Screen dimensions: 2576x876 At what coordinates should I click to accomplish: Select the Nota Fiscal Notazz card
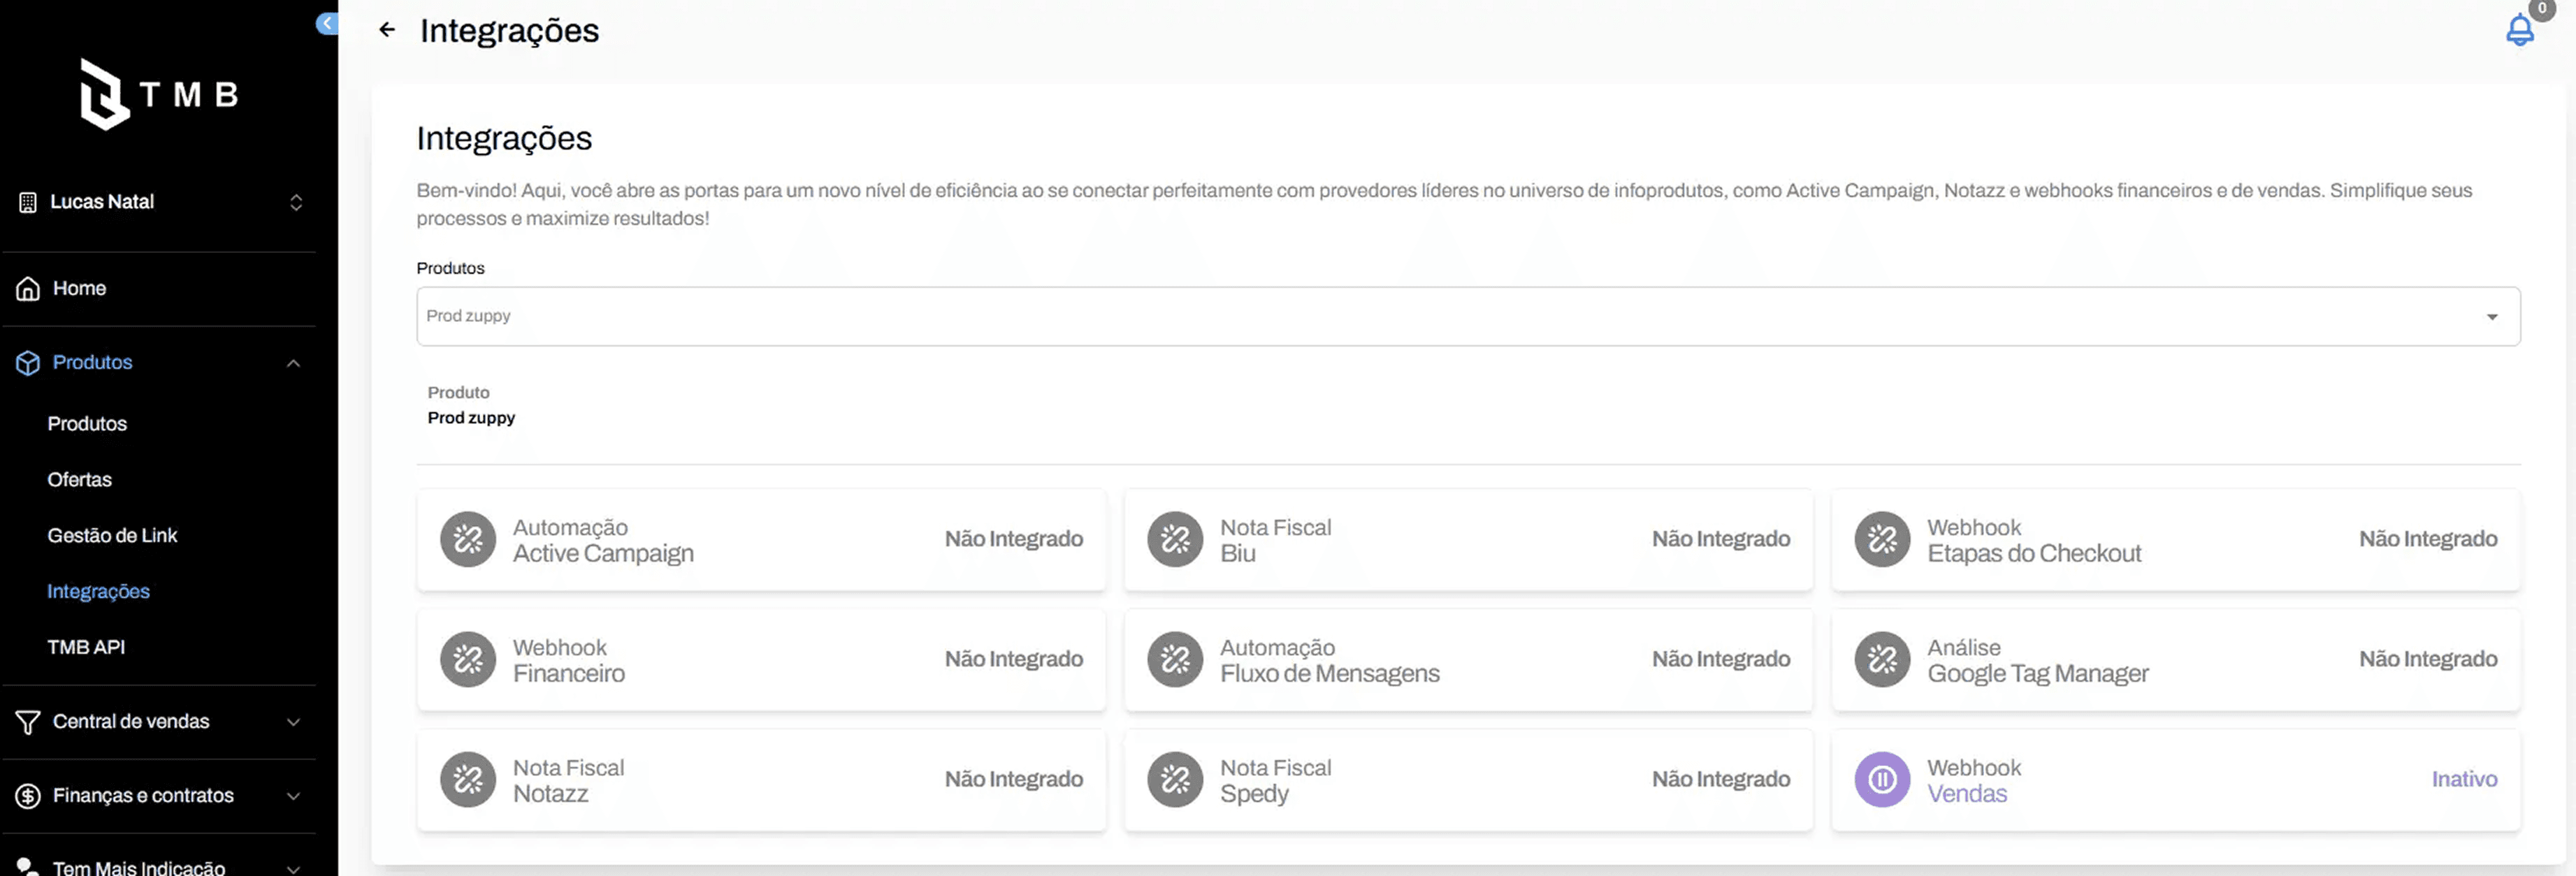coord(760,780)
